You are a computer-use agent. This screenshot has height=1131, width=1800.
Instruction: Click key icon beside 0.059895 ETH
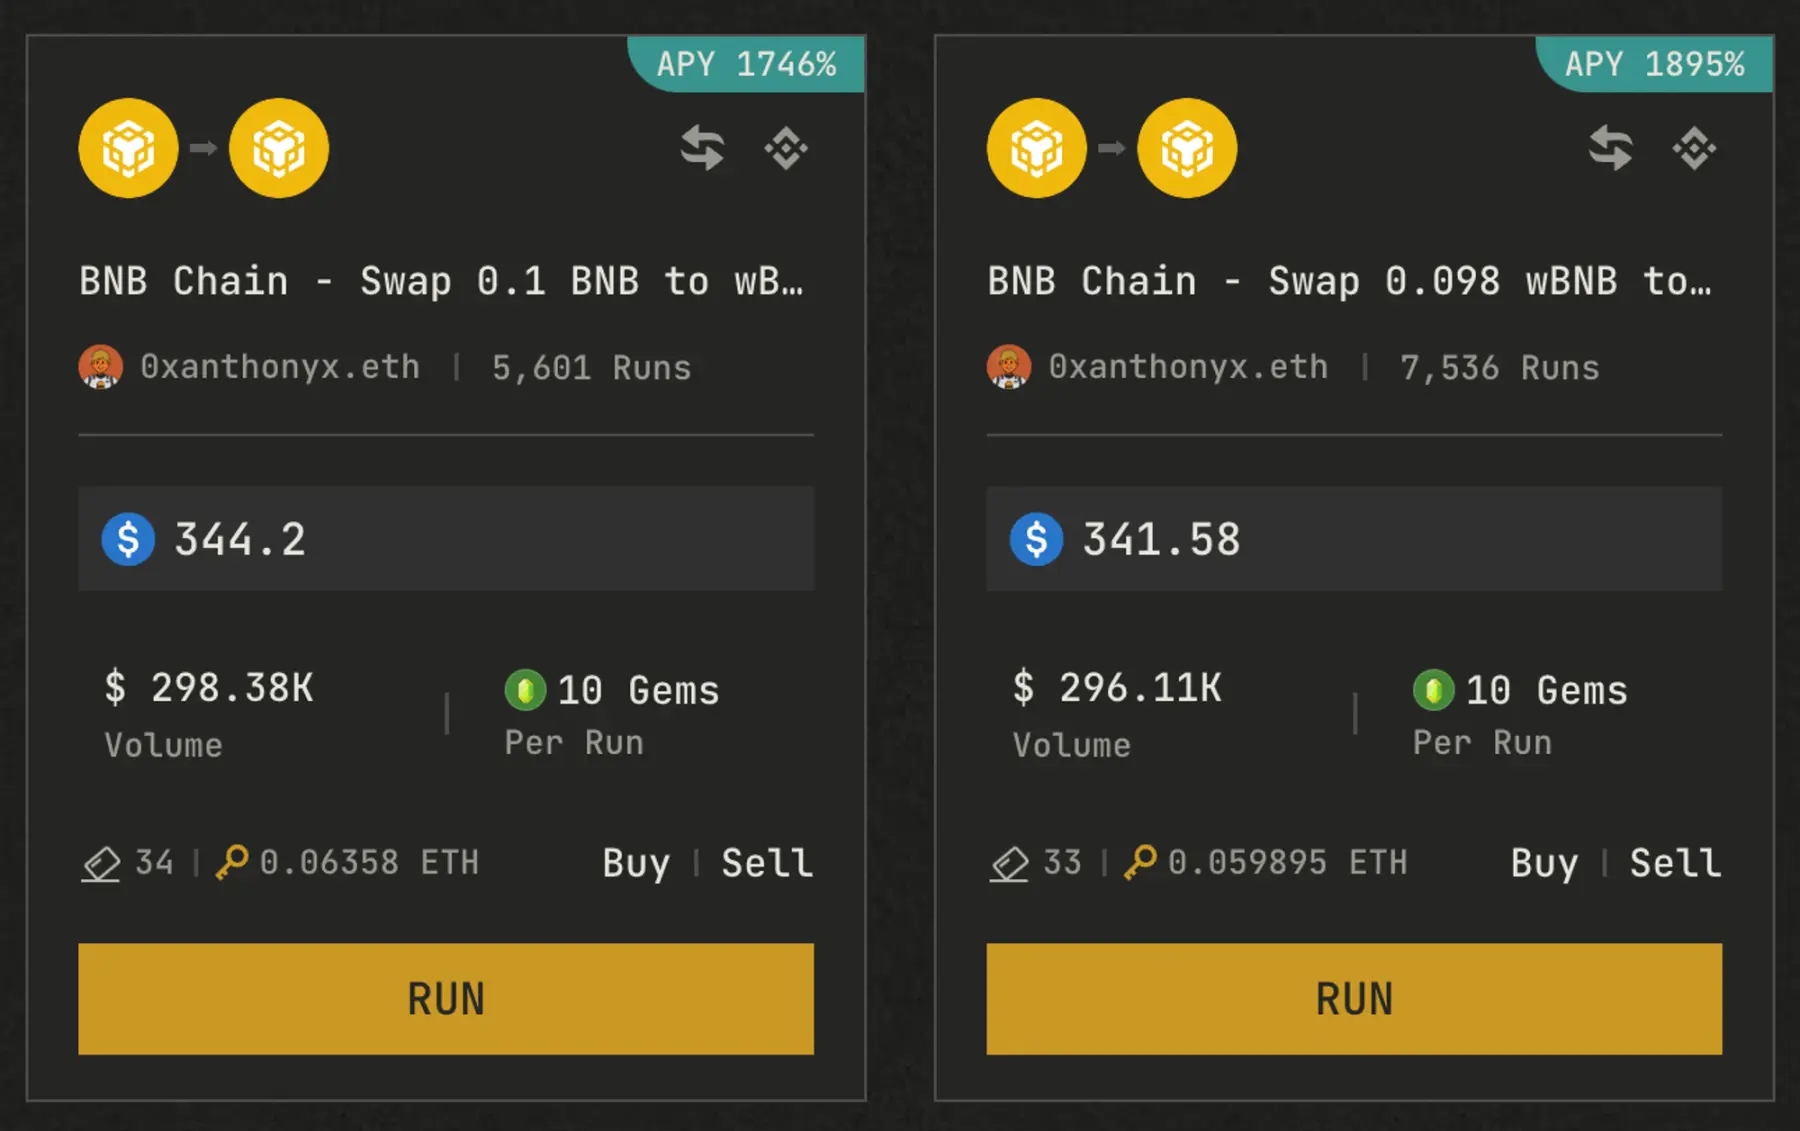(x=1140, y=861)
